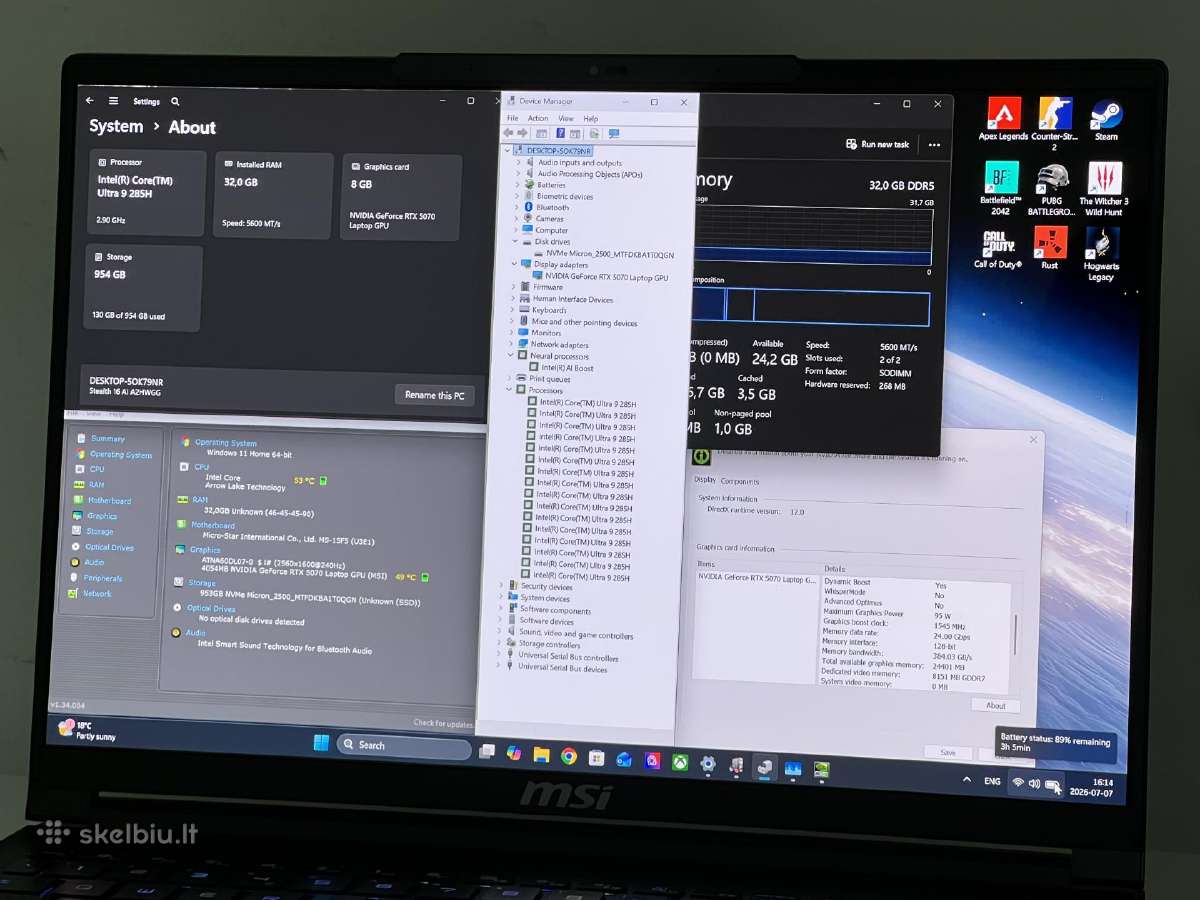Viewport: 1200px width, 900px height.
Task: Open the three-dot more menu in Task Manager
Action: click(x=934, y=144)
